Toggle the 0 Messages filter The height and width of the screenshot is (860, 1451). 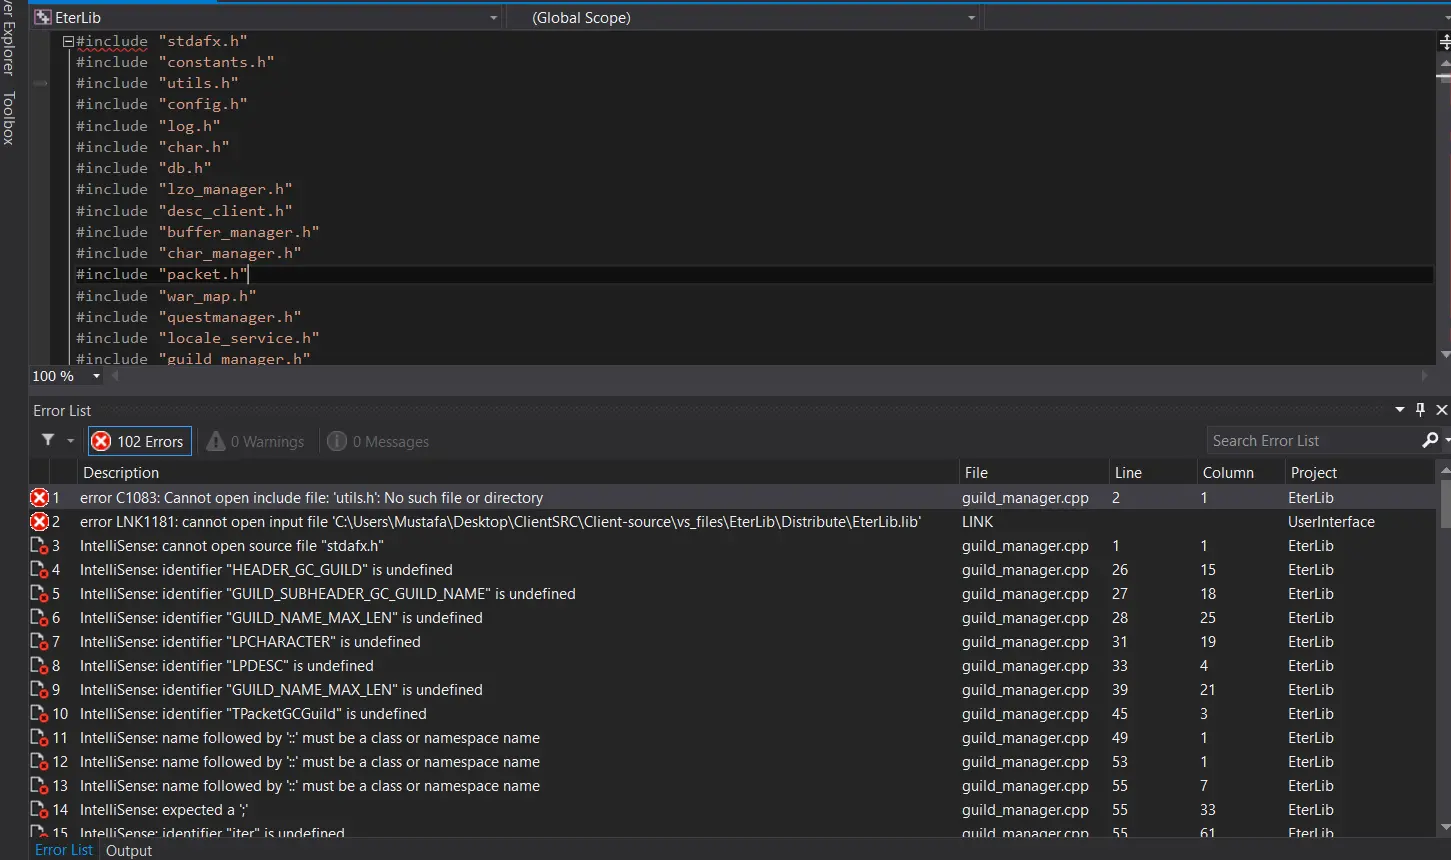coord(379,441)
